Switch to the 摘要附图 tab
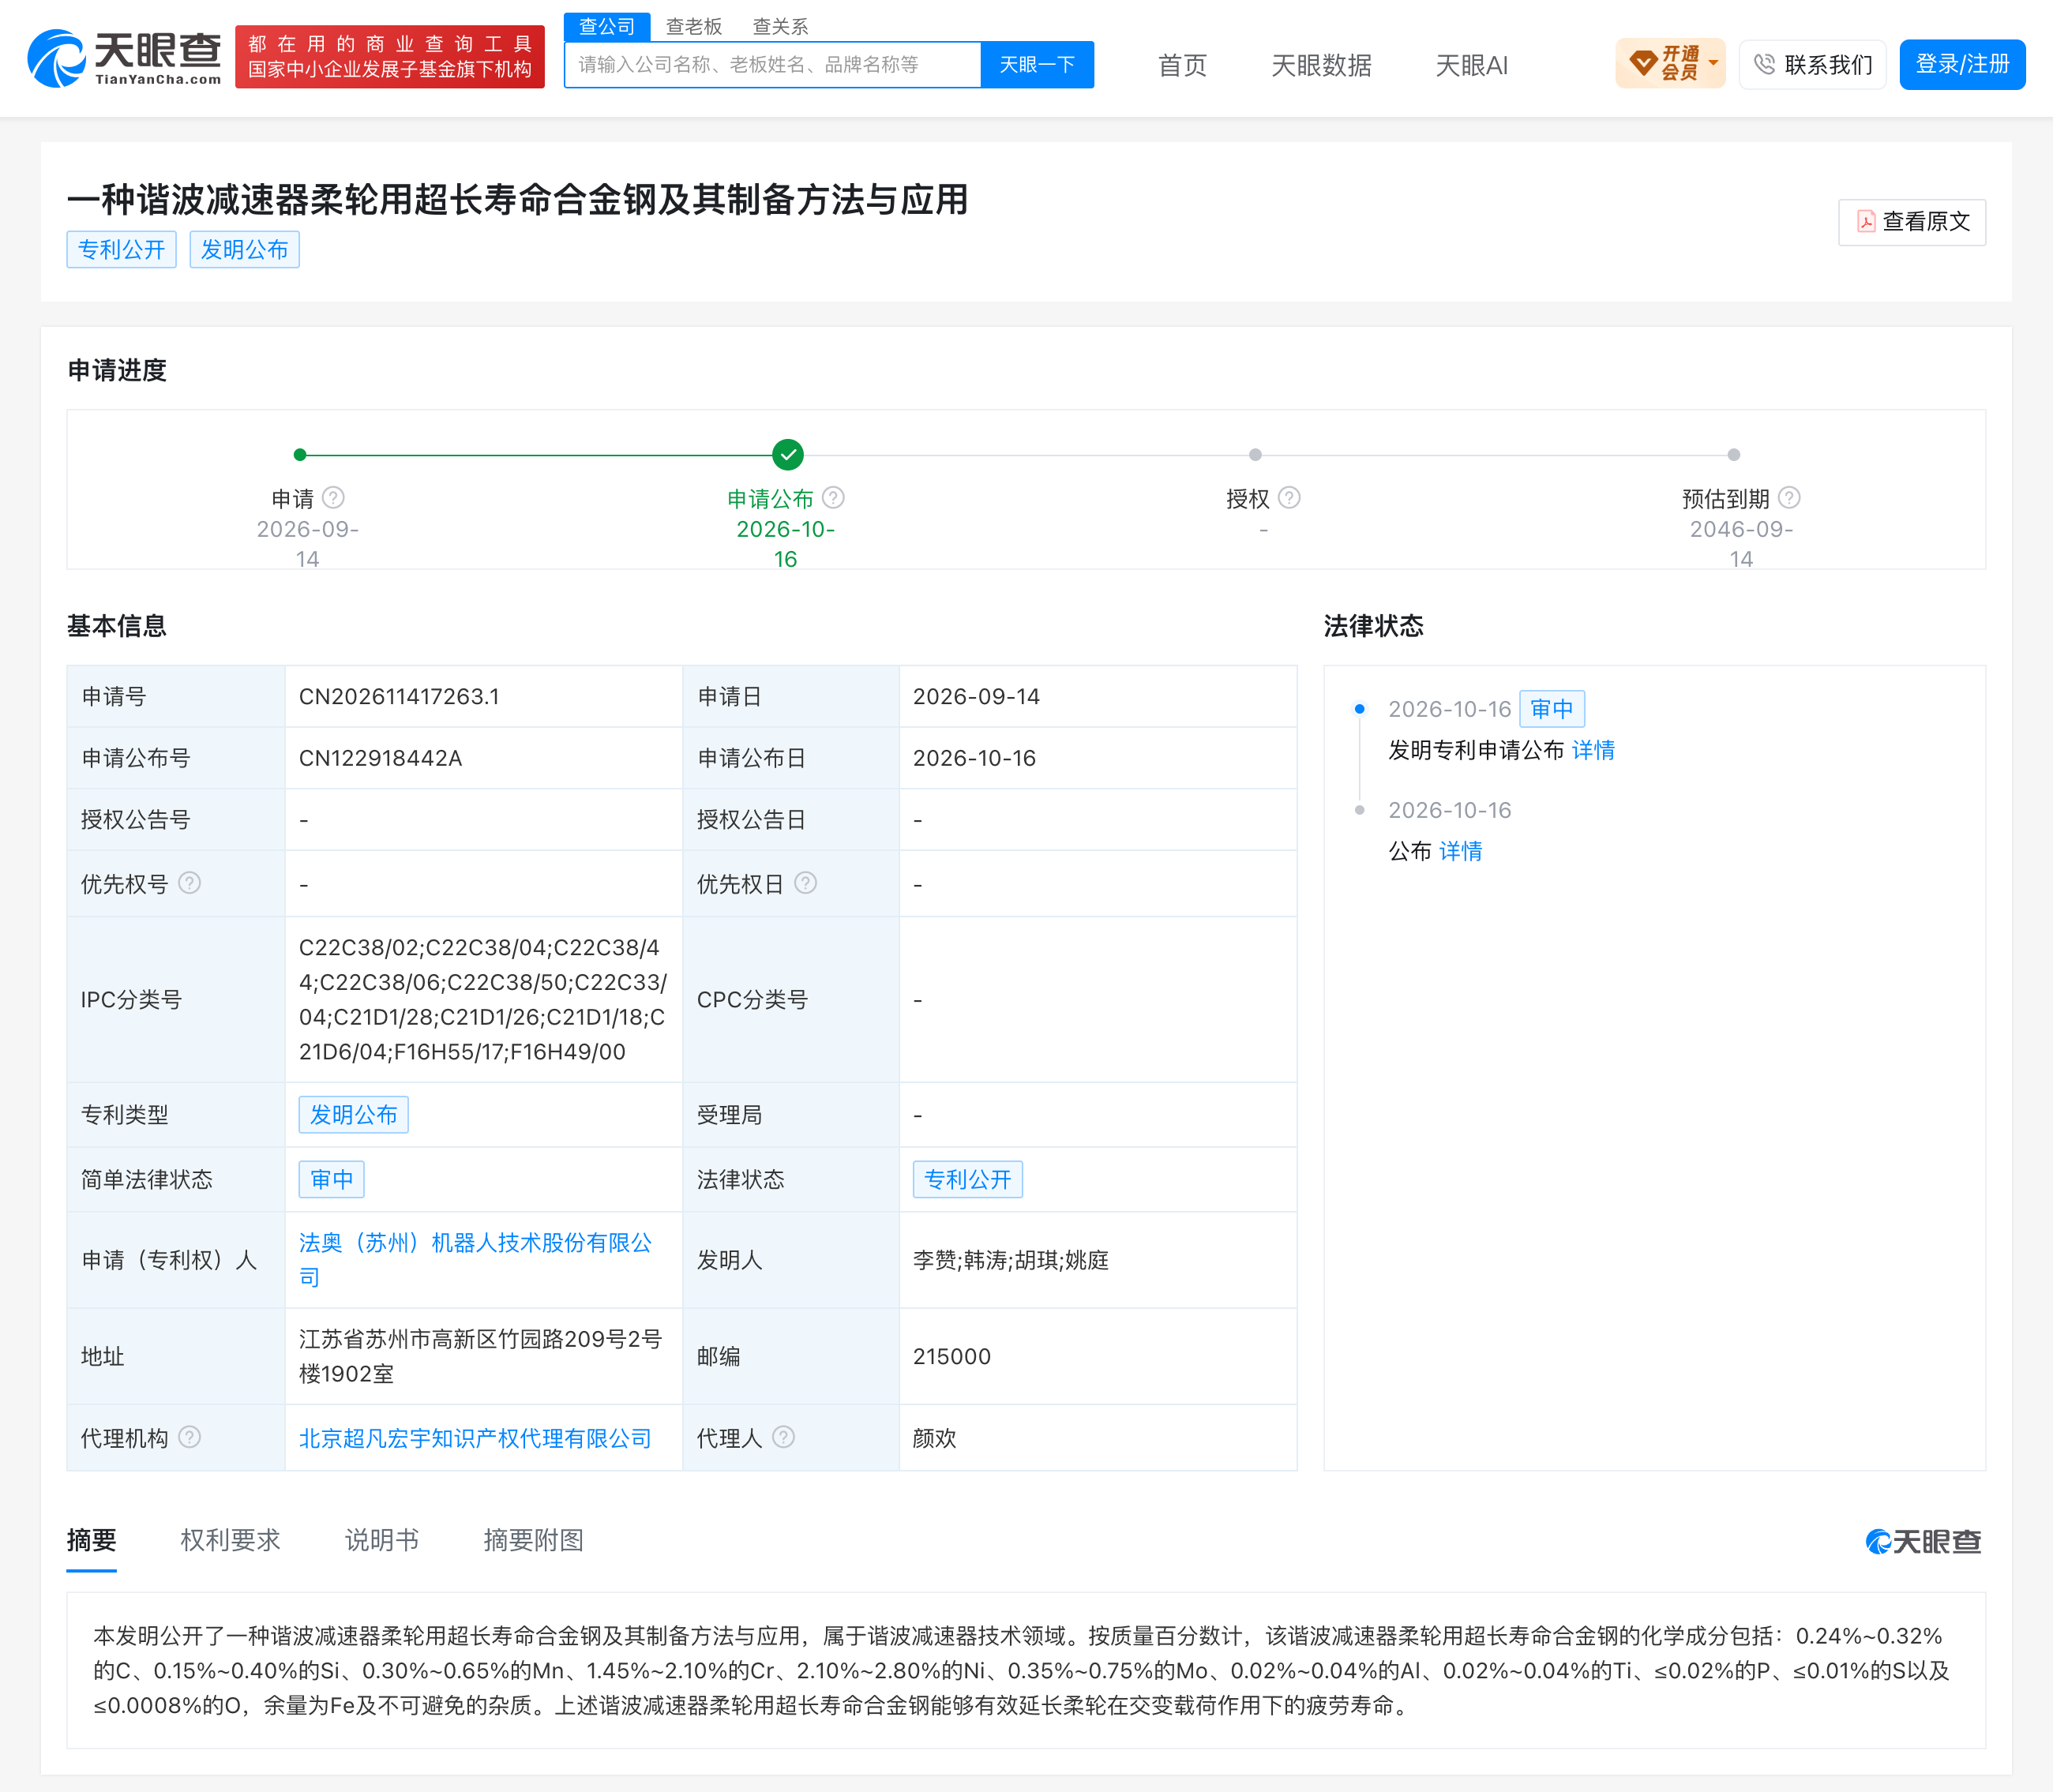The image size is (2053, 1792). click(533, 1540)
